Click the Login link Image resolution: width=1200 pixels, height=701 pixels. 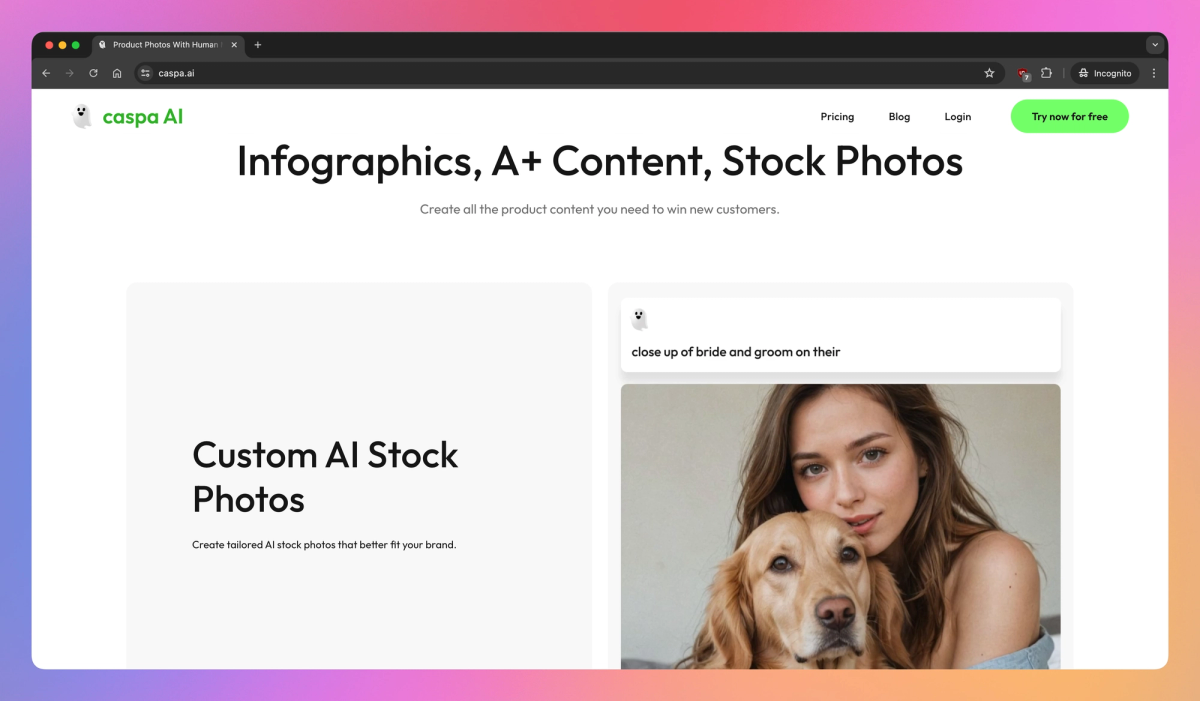[957, 117]
